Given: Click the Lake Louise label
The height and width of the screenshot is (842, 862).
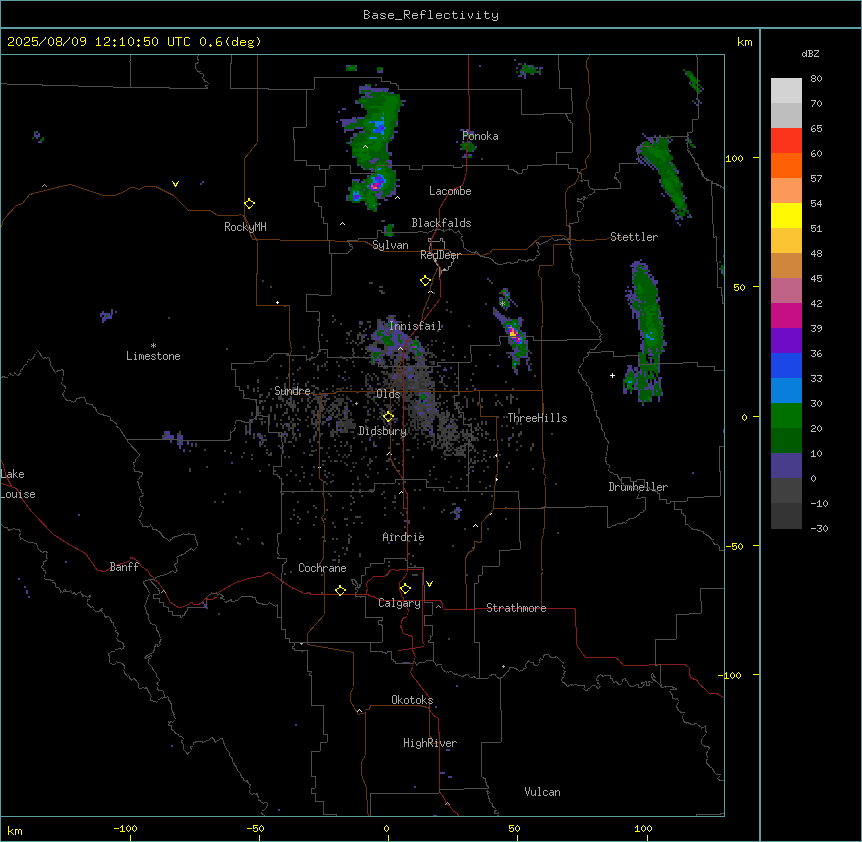Looking at the screenshot, I should coord(18,484).
